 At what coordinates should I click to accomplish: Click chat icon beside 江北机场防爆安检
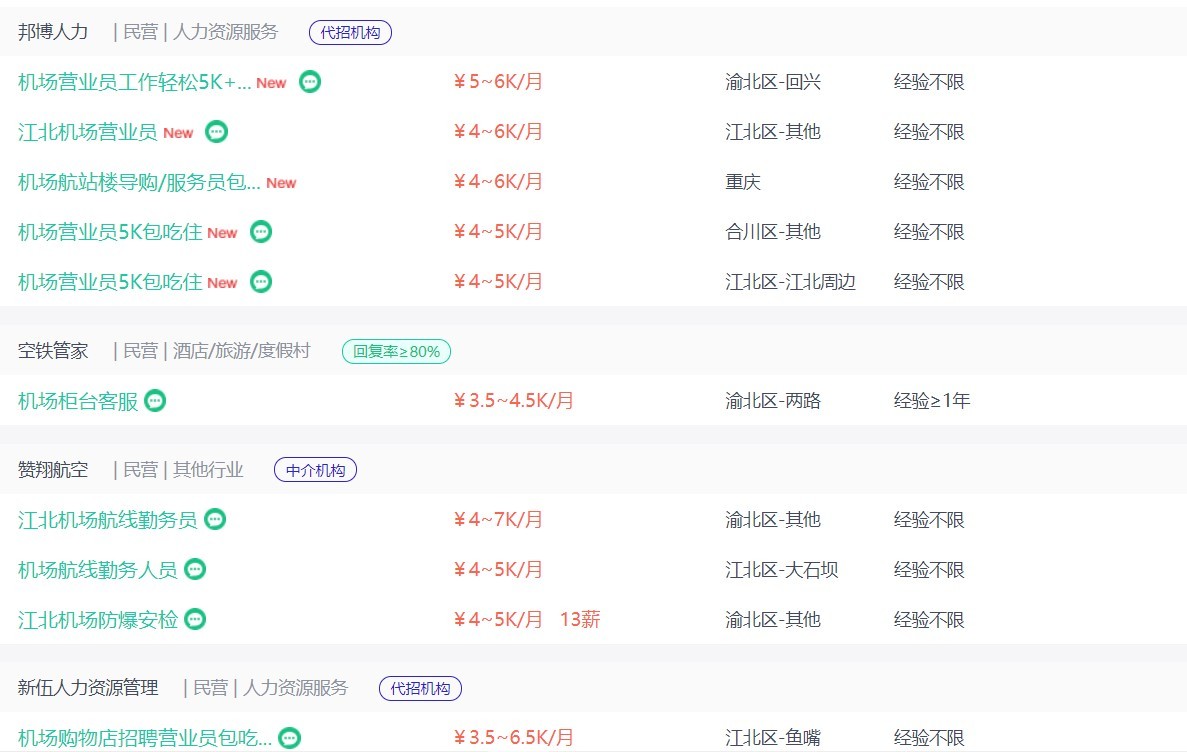pyautogui.click(x=196, y=620)
